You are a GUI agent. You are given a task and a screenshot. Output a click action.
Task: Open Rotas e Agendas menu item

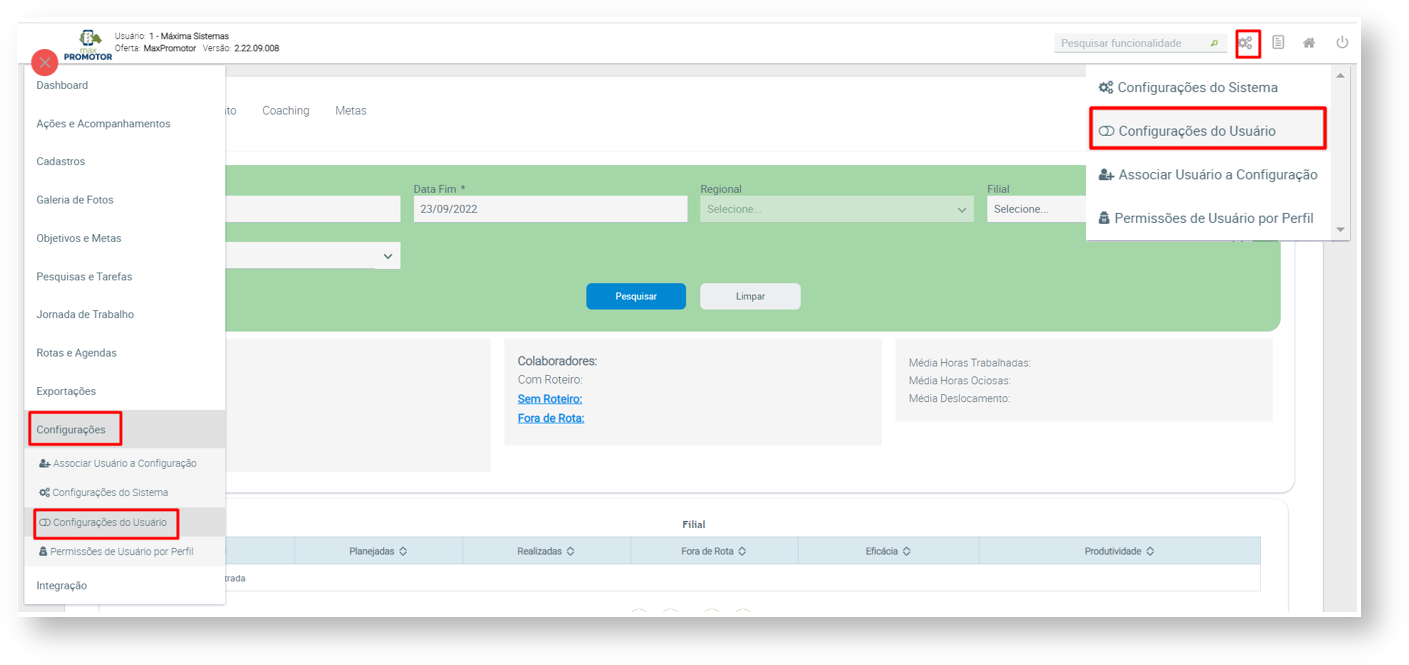tap(125, 353)
